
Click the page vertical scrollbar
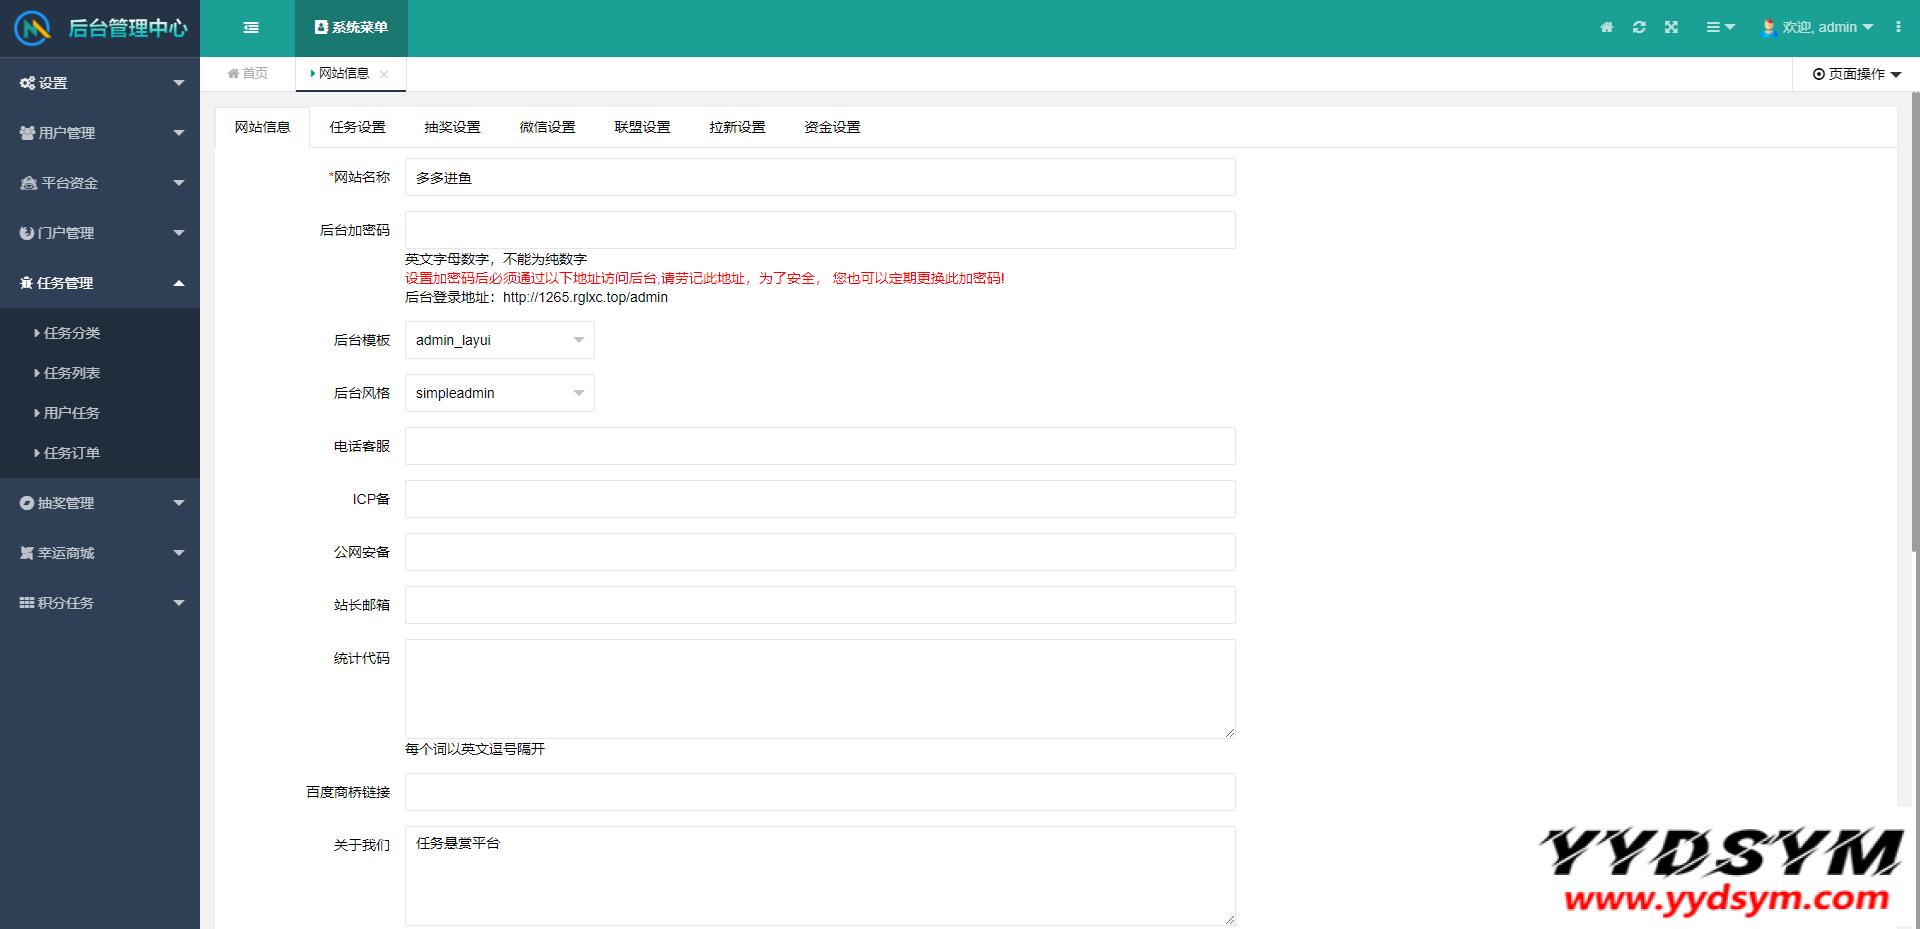(x=1914, y=320)
